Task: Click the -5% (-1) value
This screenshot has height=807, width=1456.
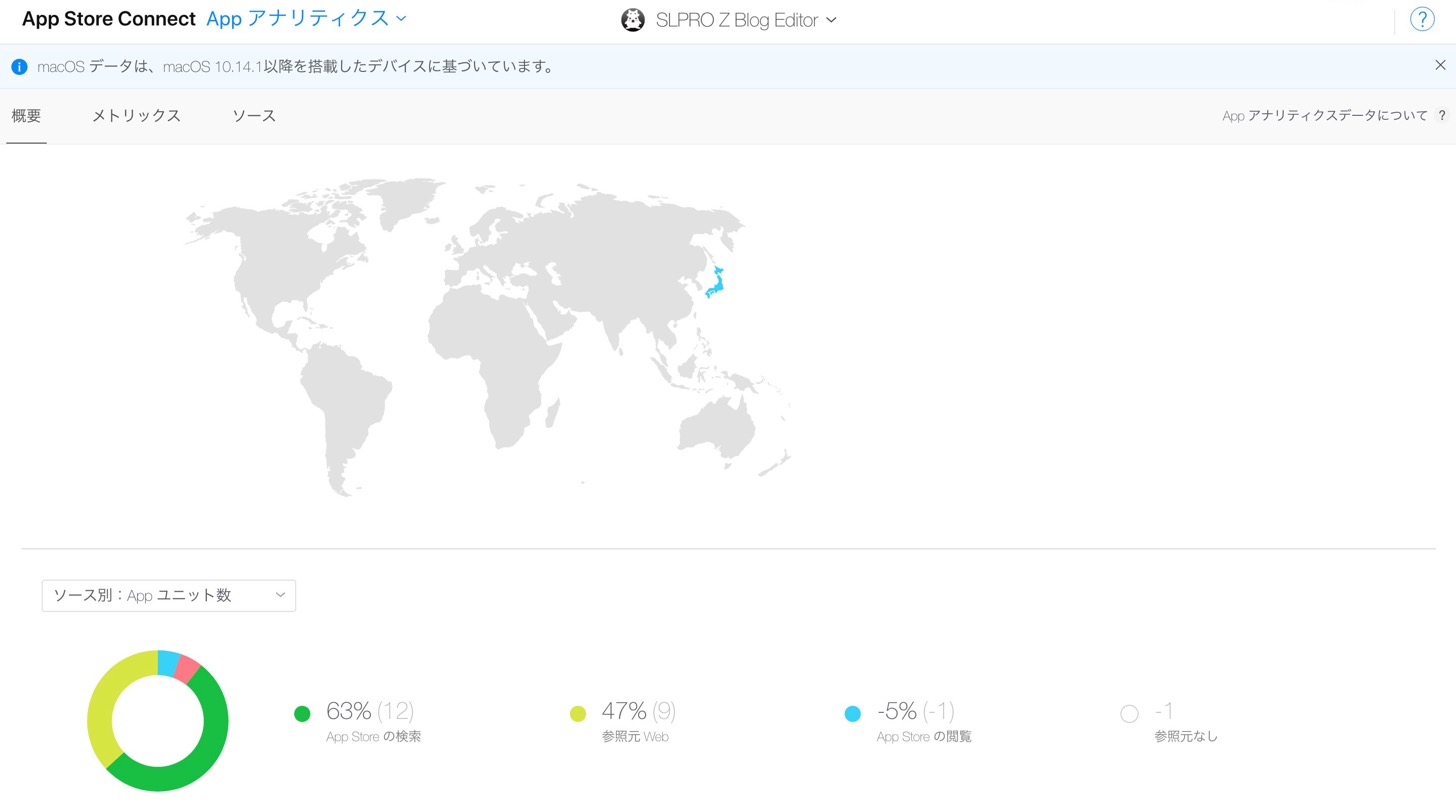Action: [916, 711]
